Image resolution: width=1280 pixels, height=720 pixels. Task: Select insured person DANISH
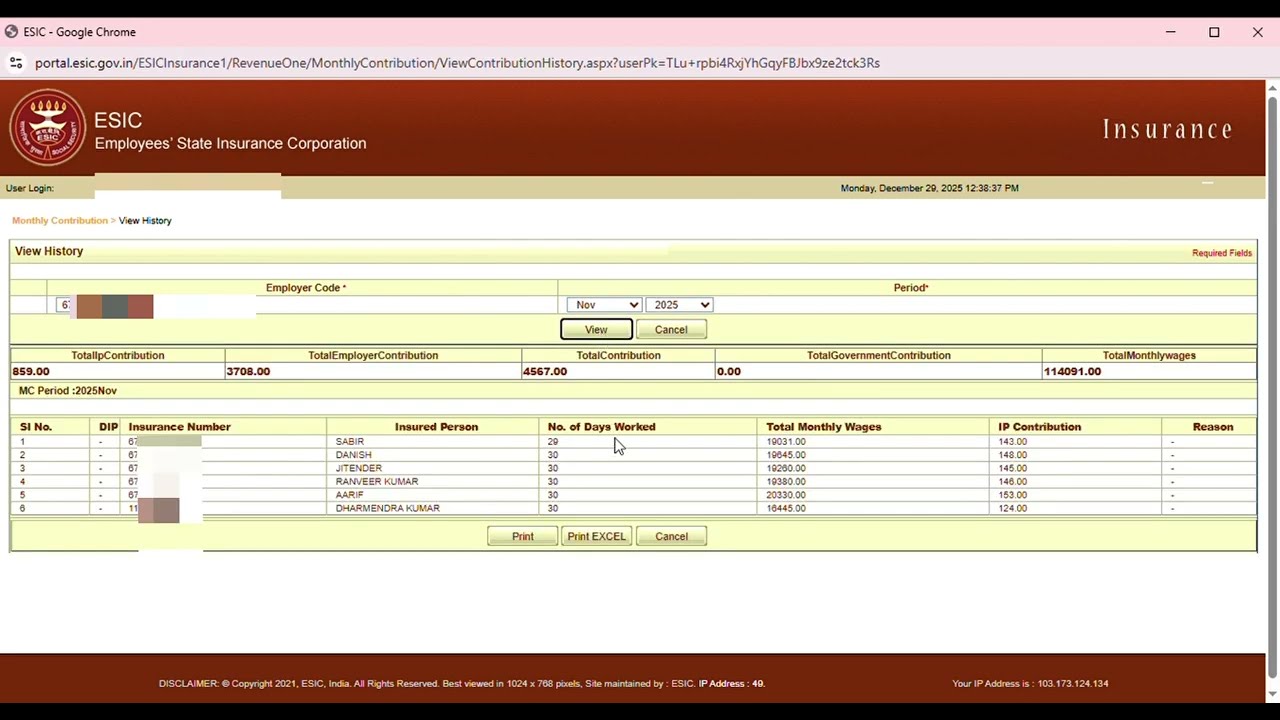tap(354, 455)
